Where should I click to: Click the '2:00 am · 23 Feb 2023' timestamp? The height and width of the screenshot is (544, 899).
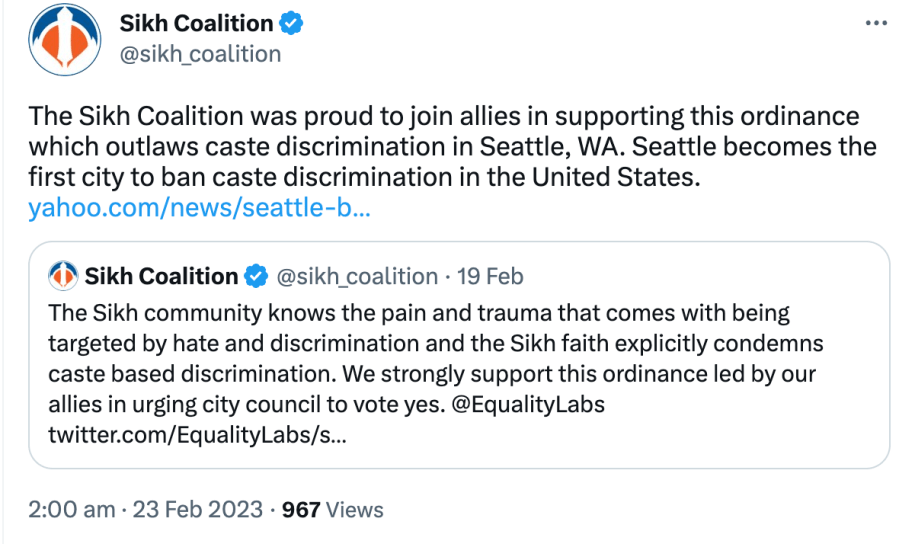point(146,510)
